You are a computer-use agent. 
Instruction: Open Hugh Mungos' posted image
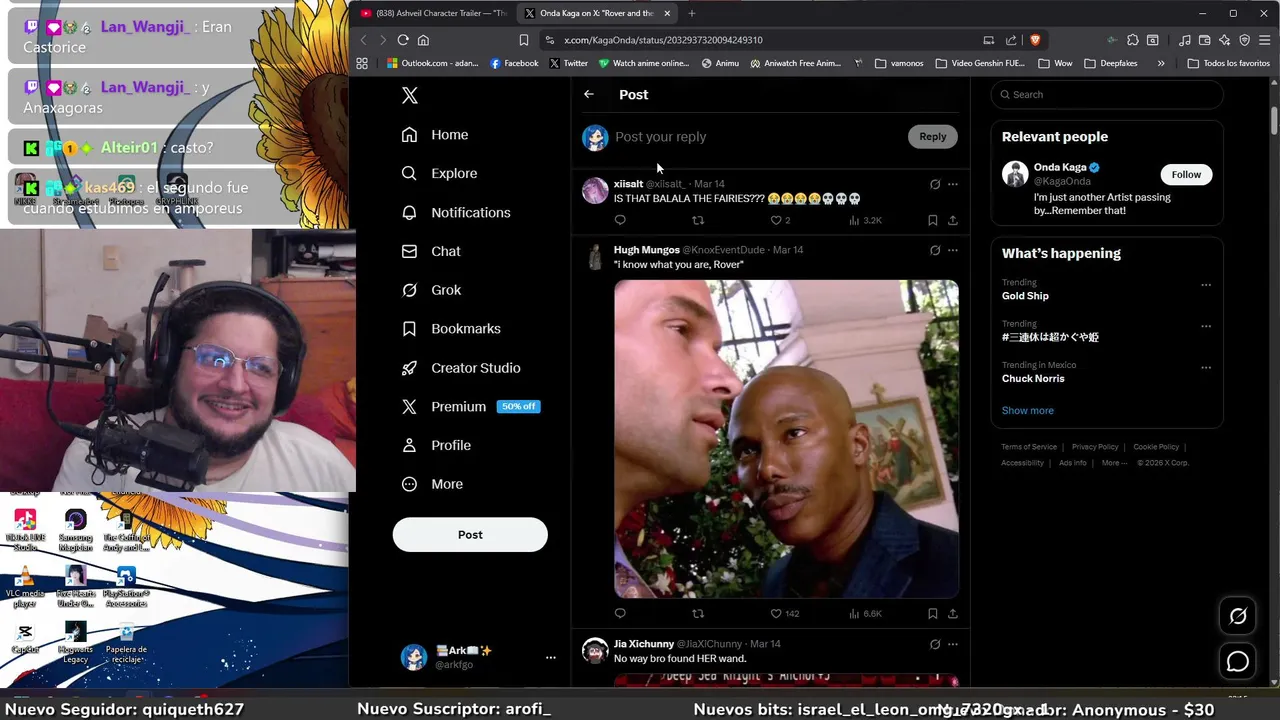(x=786, y=439)
